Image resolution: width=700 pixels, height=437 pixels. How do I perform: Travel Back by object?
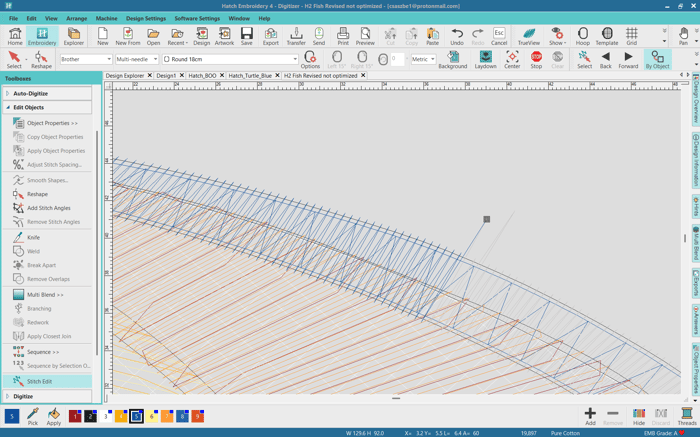[x=605, y=59]
